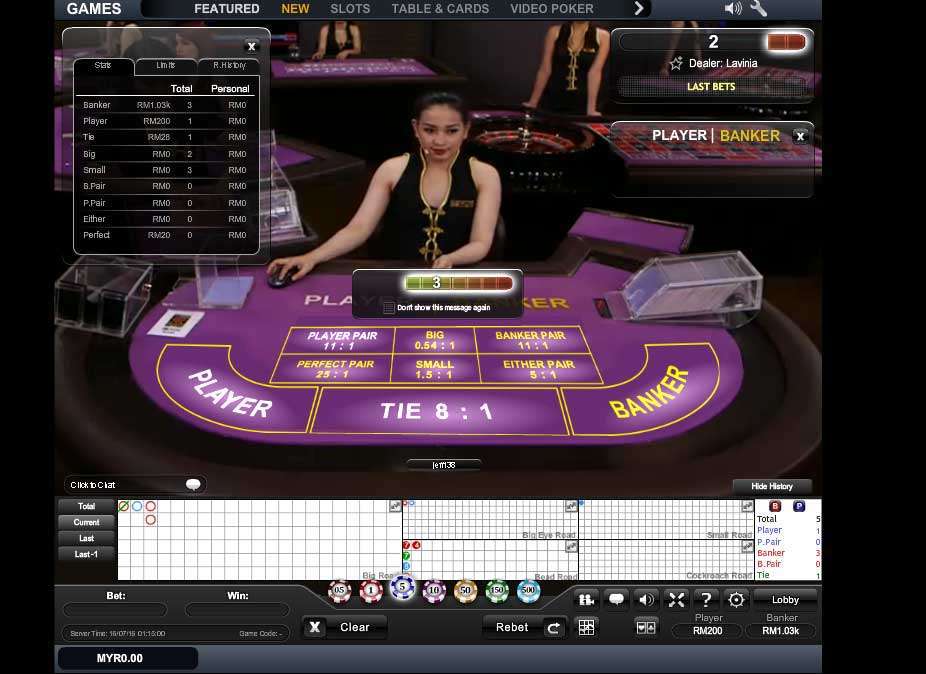The image size is (926, 674).
Task: Choose the light blue 500 chip
Action: coord(529,590)
